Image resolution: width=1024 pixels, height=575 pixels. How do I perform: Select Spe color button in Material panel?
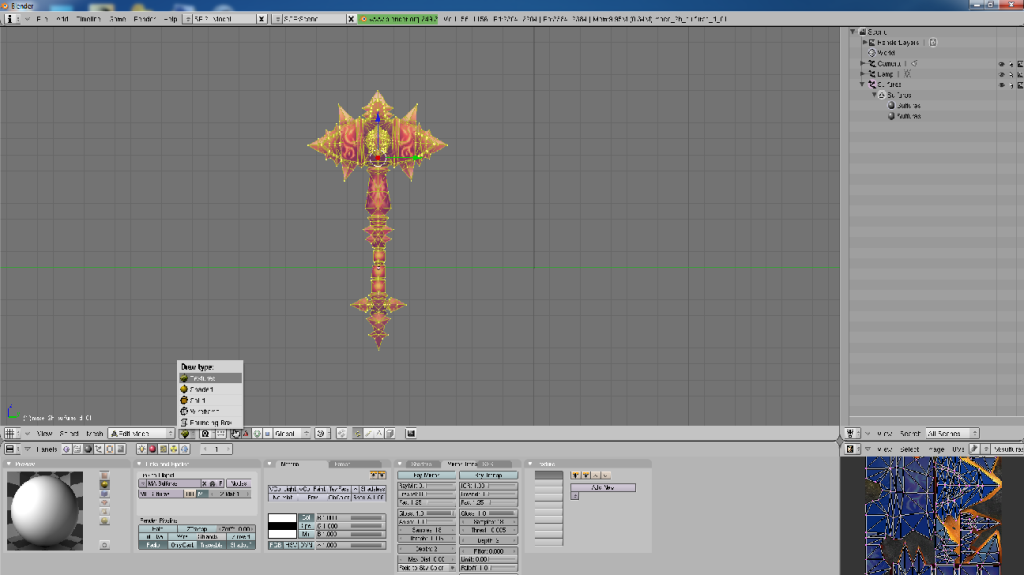tap(306, 525)
